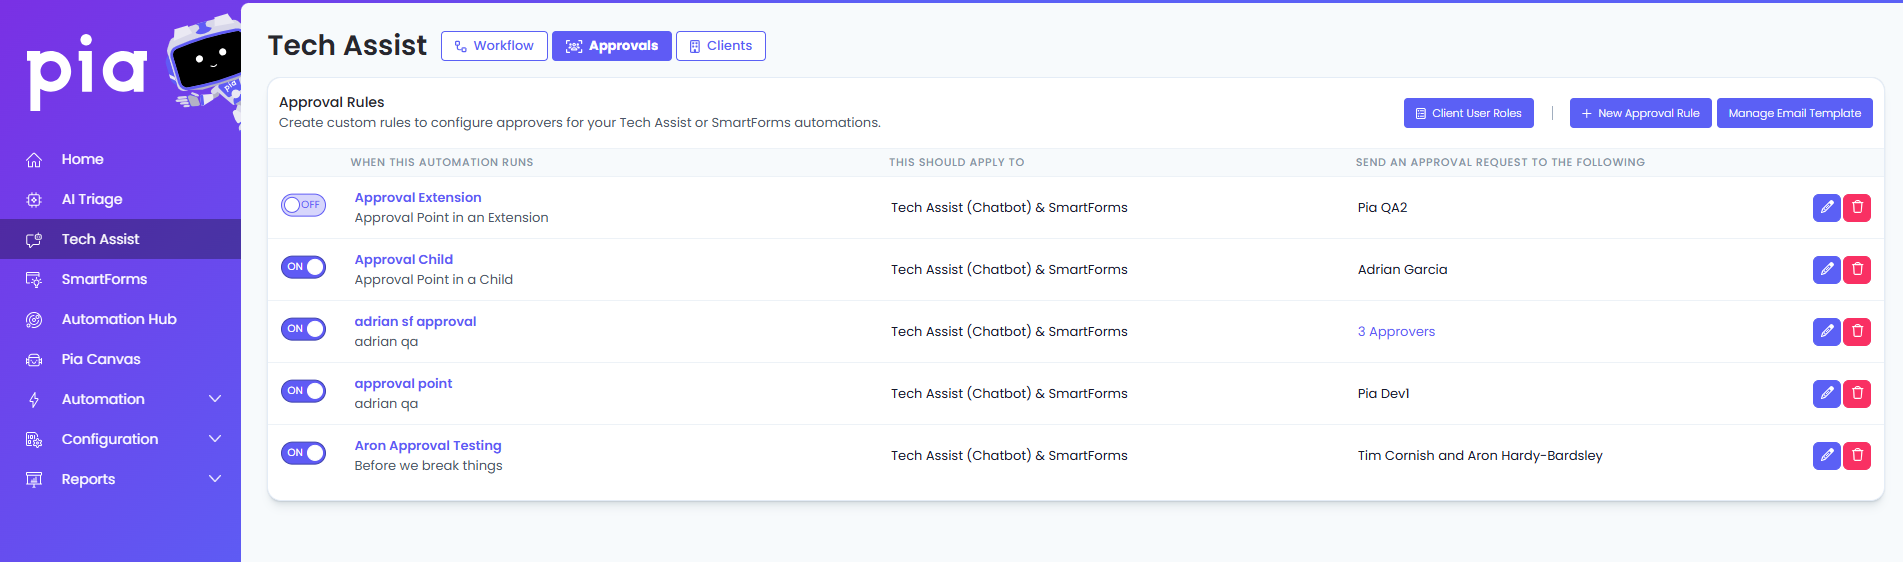
Task: Delete the Approval Child rule trash icon
Action: (1857, 269)
